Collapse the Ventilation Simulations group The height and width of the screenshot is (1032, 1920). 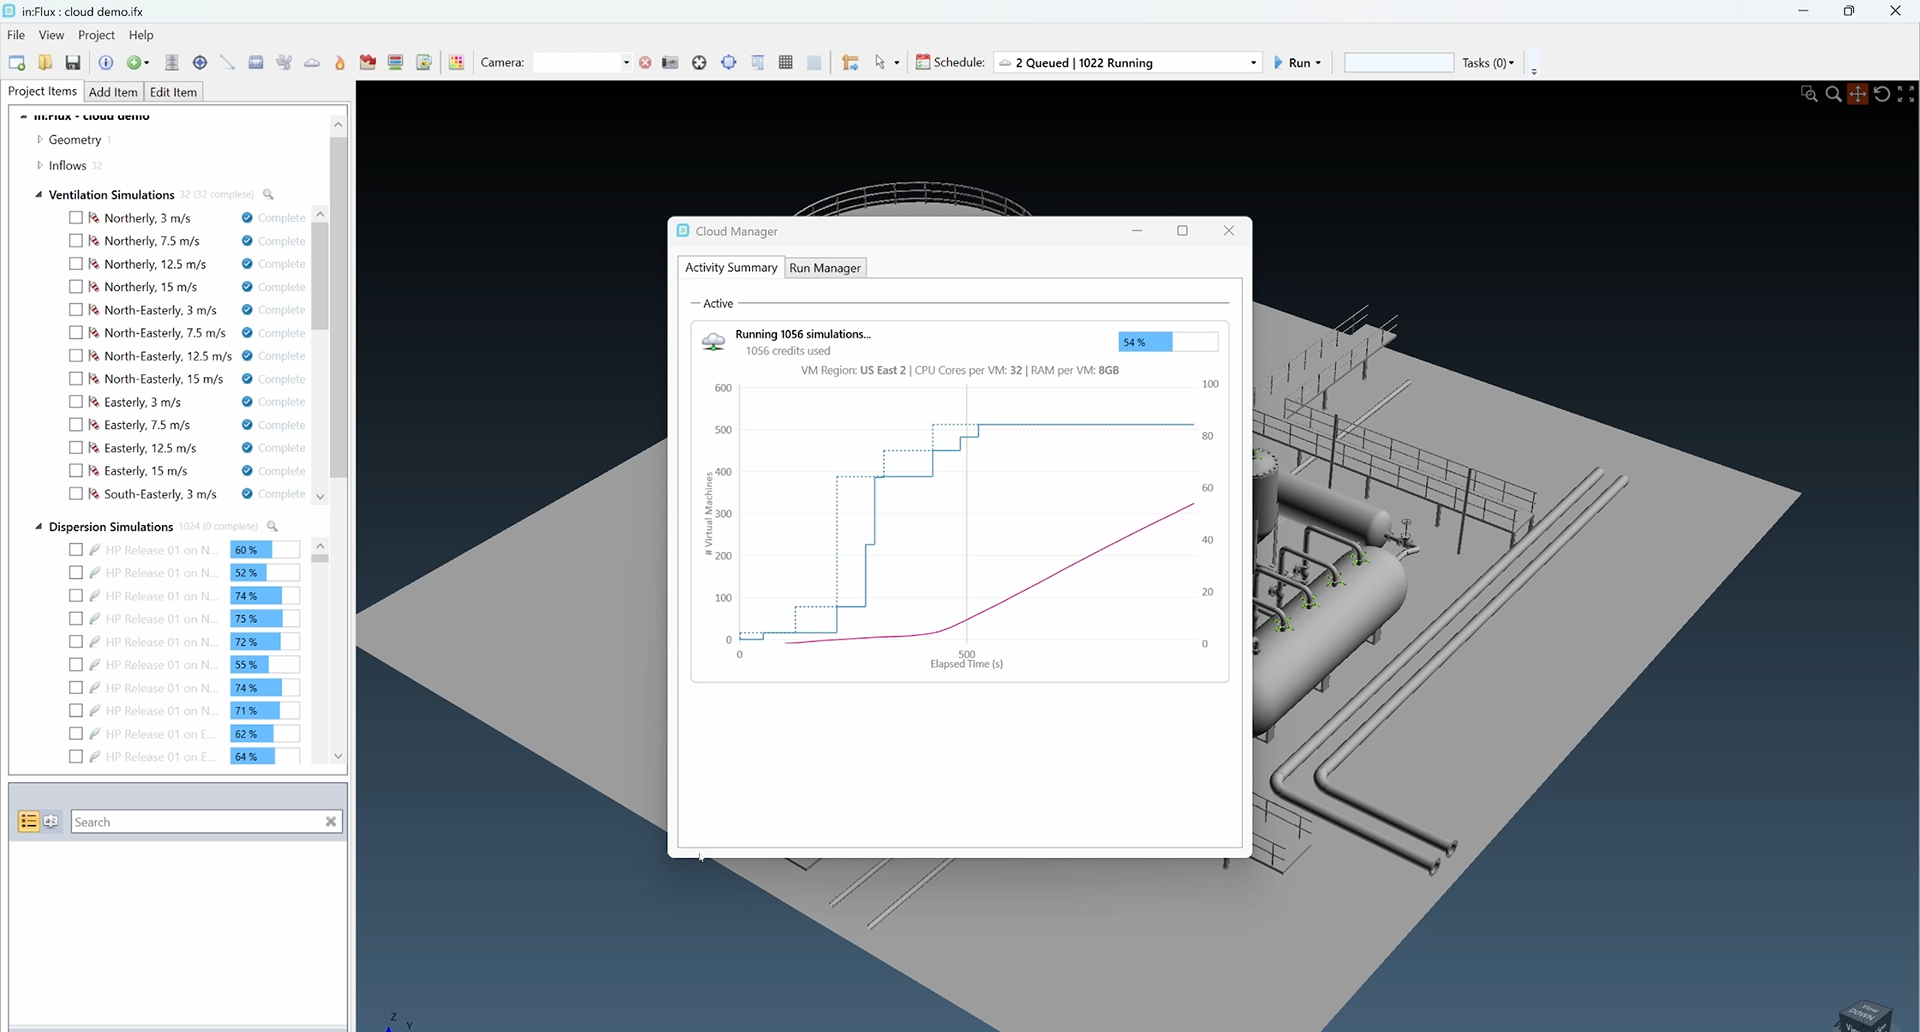39,195
